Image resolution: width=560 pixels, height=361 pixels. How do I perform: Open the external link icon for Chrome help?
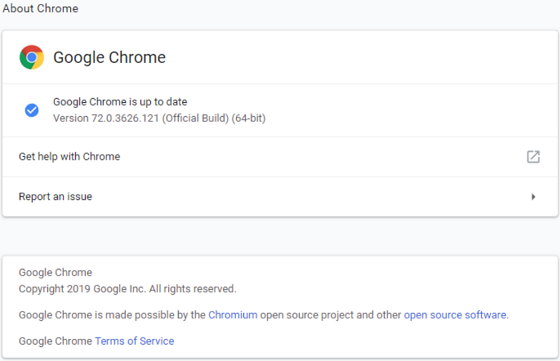(x=533, y=156)
